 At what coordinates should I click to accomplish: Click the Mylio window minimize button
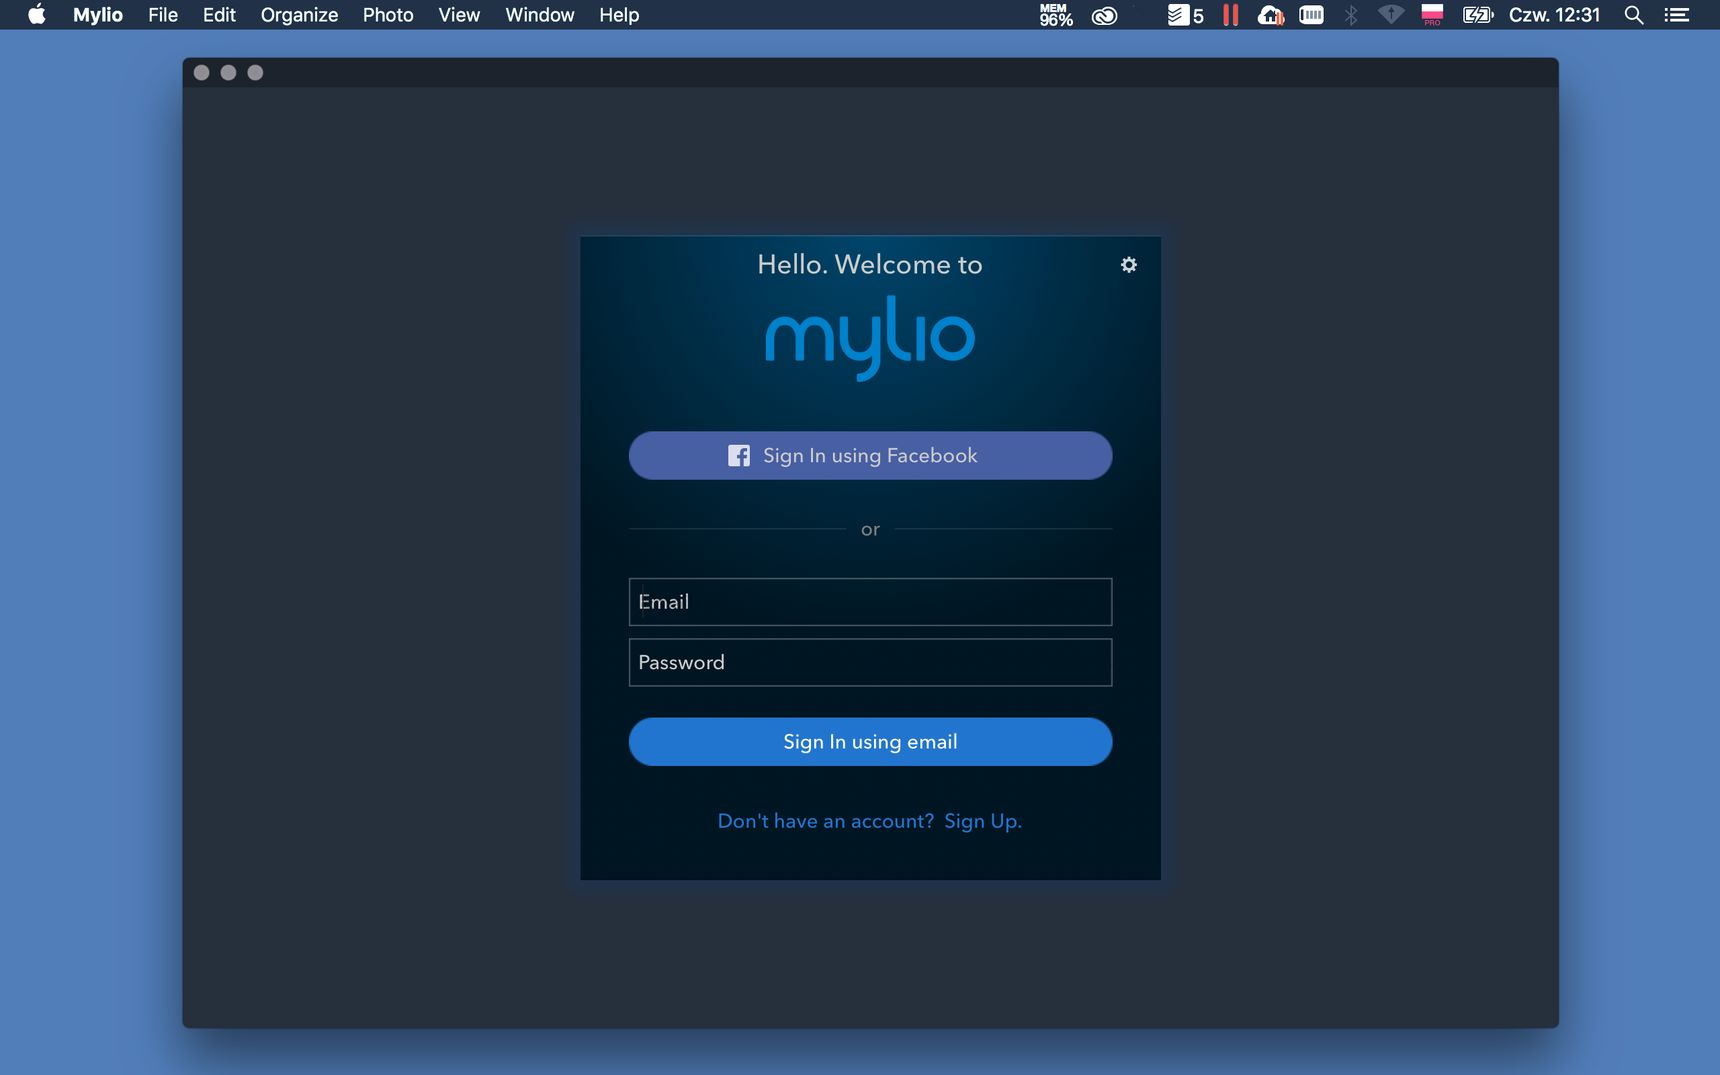tap(228, 73)
